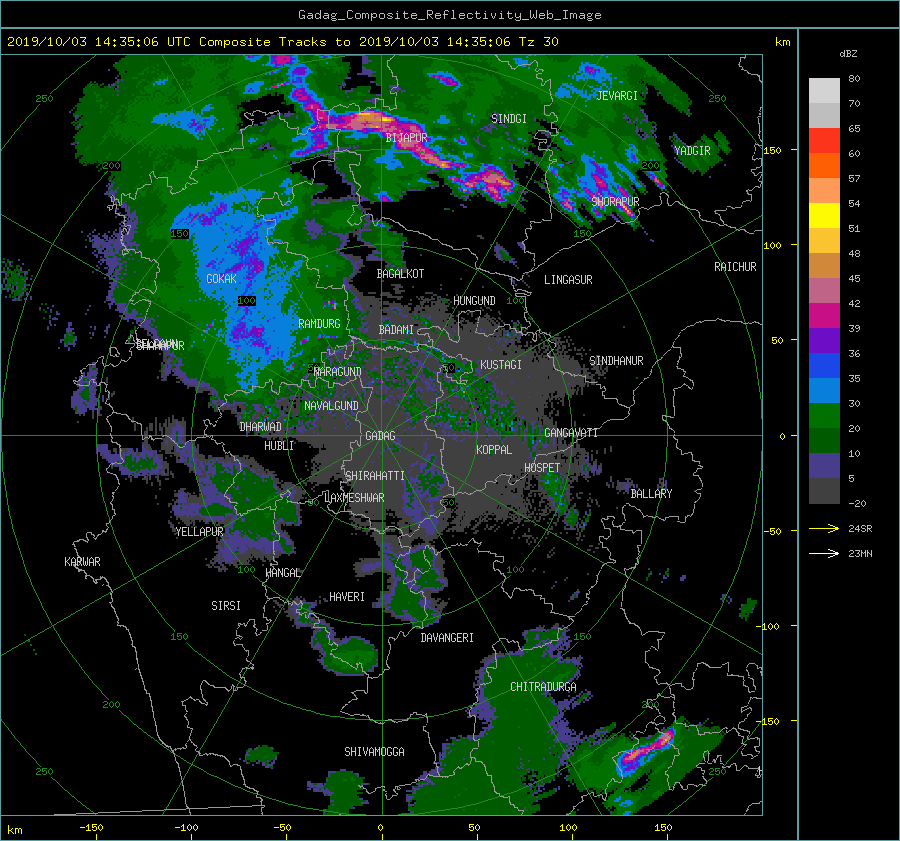Viewport: 900px width, 841px height.
Task: Click the 80 value in dBZ legend
Action: coord(854,79)
